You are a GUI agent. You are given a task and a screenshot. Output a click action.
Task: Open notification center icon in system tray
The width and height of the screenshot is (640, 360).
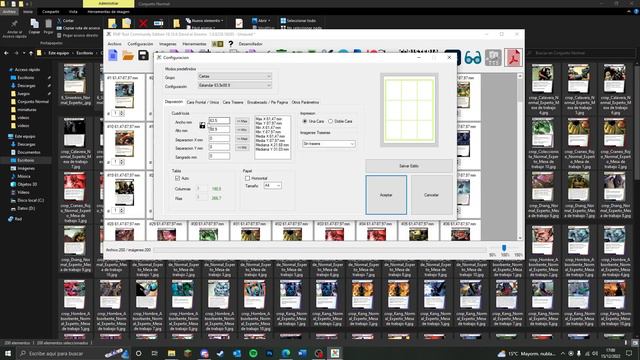point(629,353)
